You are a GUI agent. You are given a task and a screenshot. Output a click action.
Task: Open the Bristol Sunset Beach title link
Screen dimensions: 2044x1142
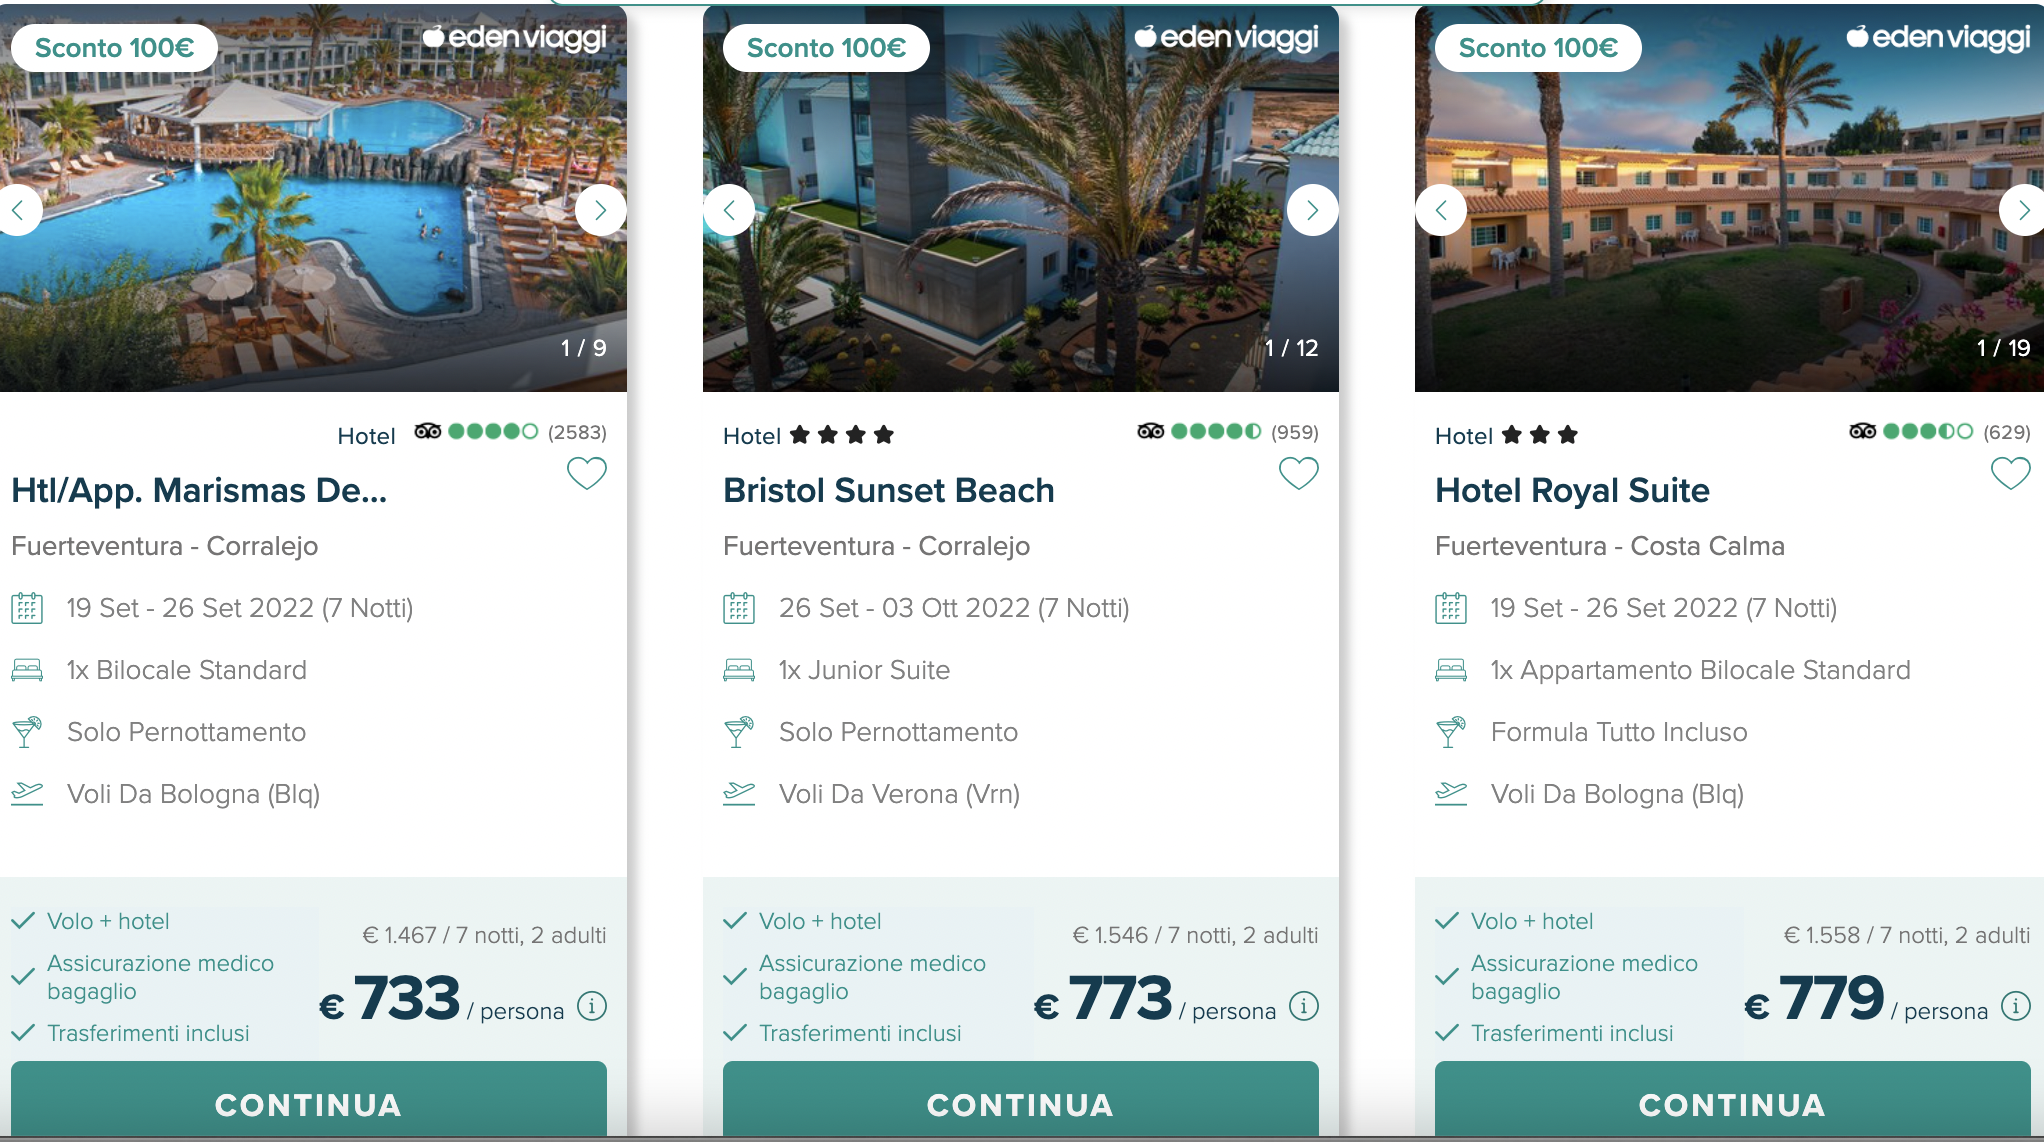(x=889, y=490)
